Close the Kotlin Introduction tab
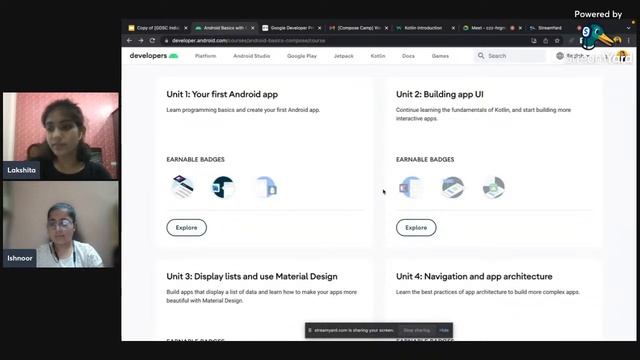 453,28
